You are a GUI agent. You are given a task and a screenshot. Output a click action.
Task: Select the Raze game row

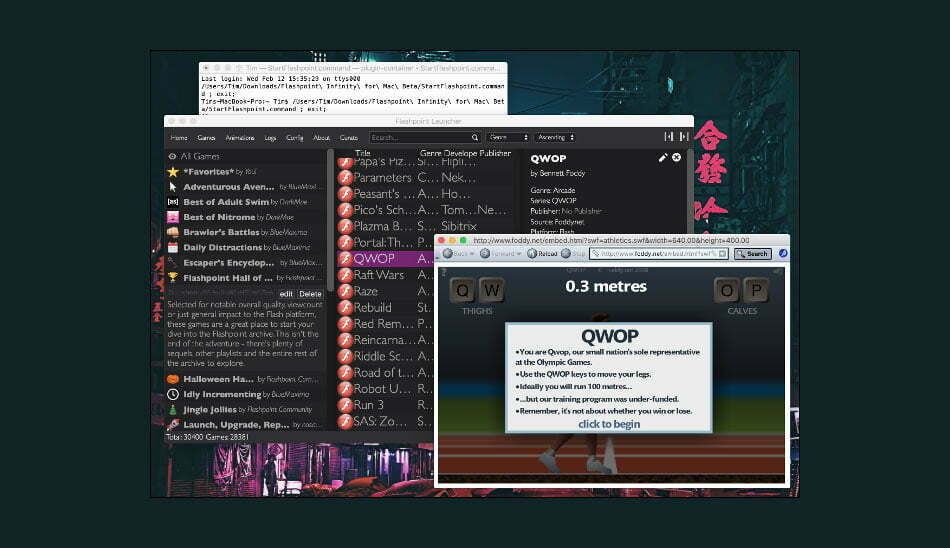pyautogui.click(x=384, y=291)
